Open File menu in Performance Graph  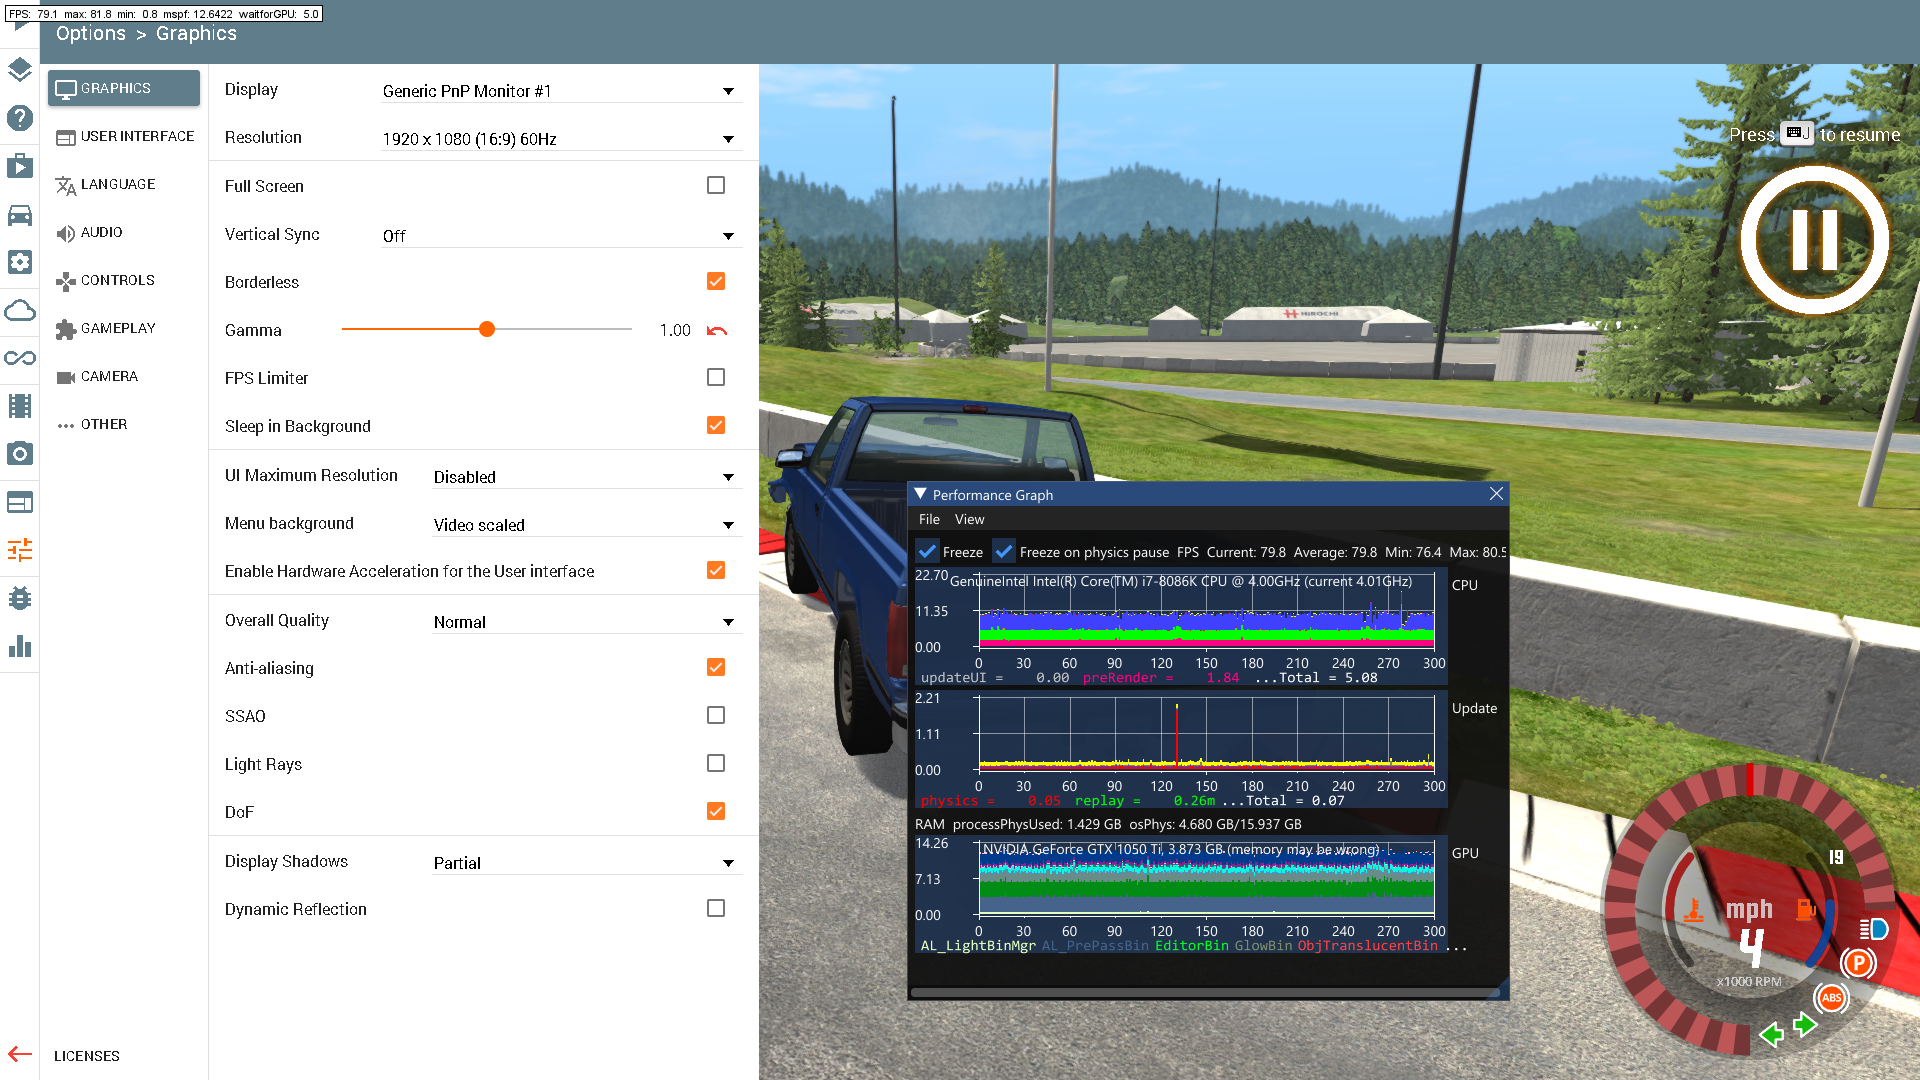pyautogui.click(x=929, y=519)
